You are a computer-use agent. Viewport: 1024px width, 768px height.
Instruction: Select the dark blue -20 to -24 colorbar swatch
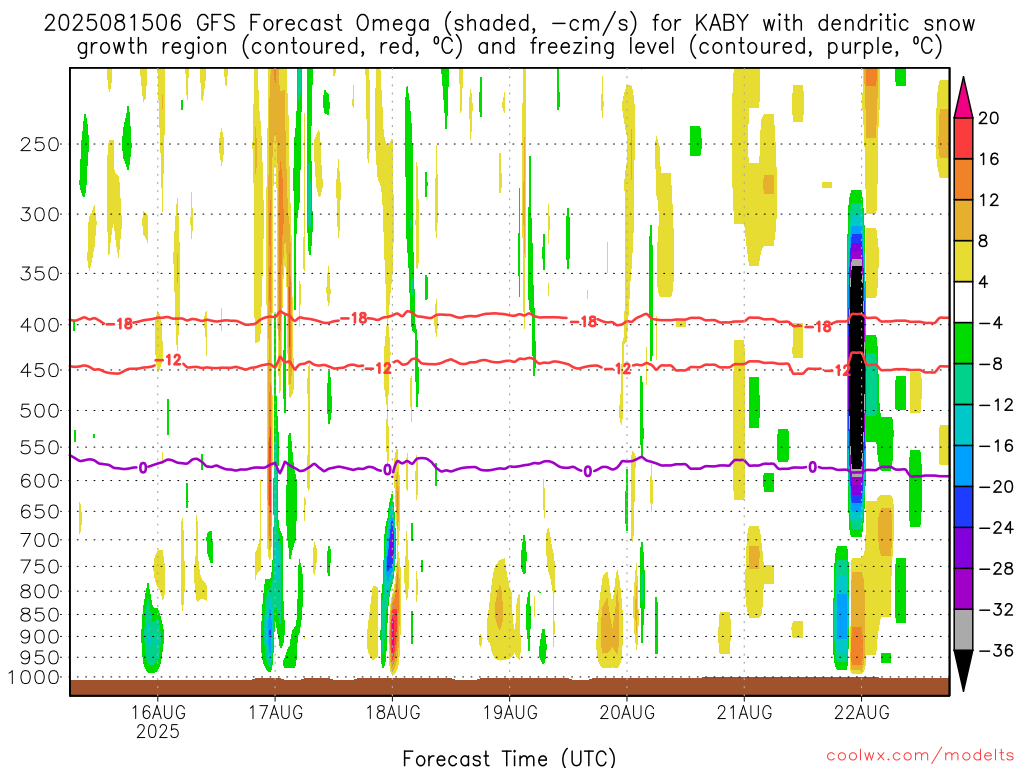point(963,507)
